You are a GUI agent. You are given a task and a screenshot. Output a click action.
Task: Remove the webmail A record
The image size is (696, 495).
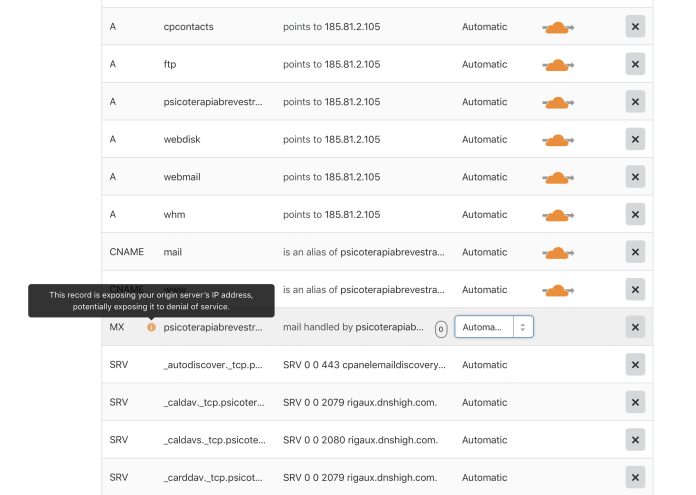coord(635,177)
